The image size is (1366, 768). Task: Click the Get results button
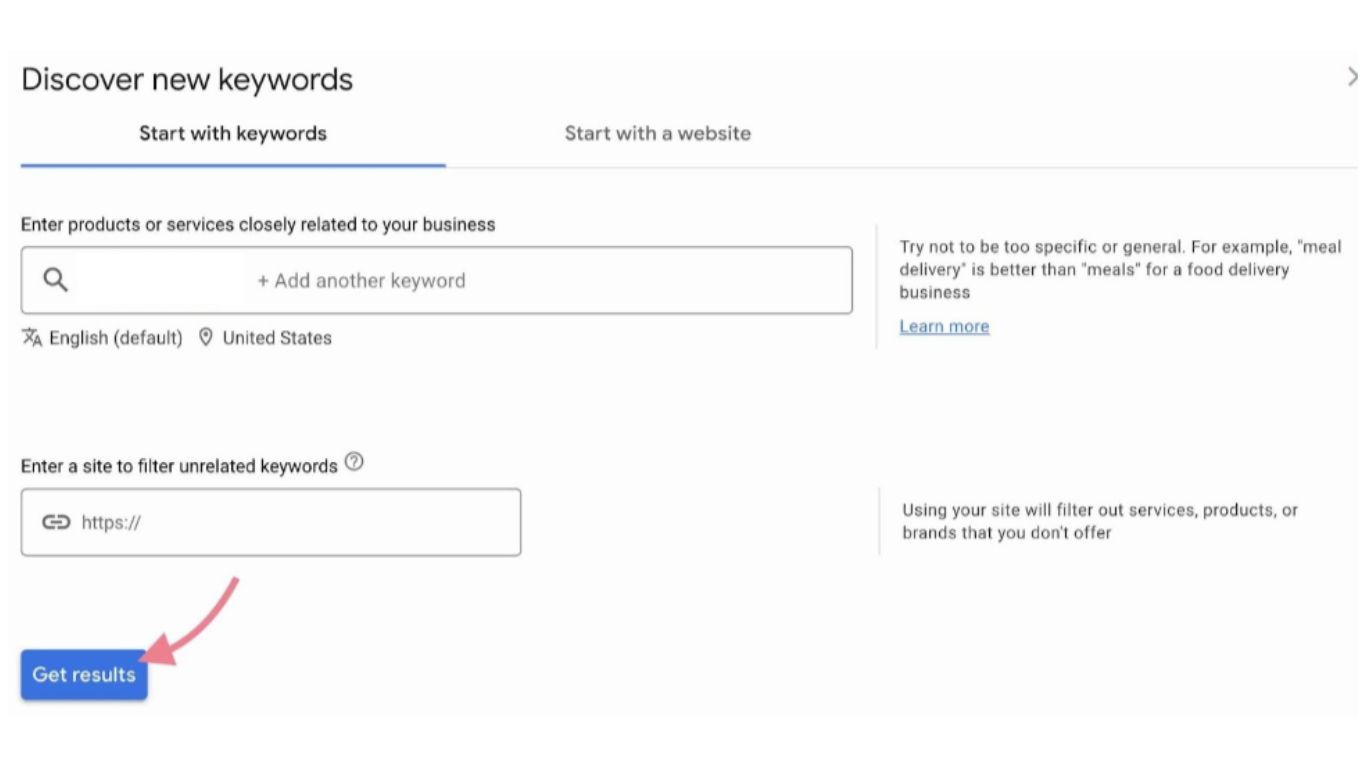click(x=84, y=674)
